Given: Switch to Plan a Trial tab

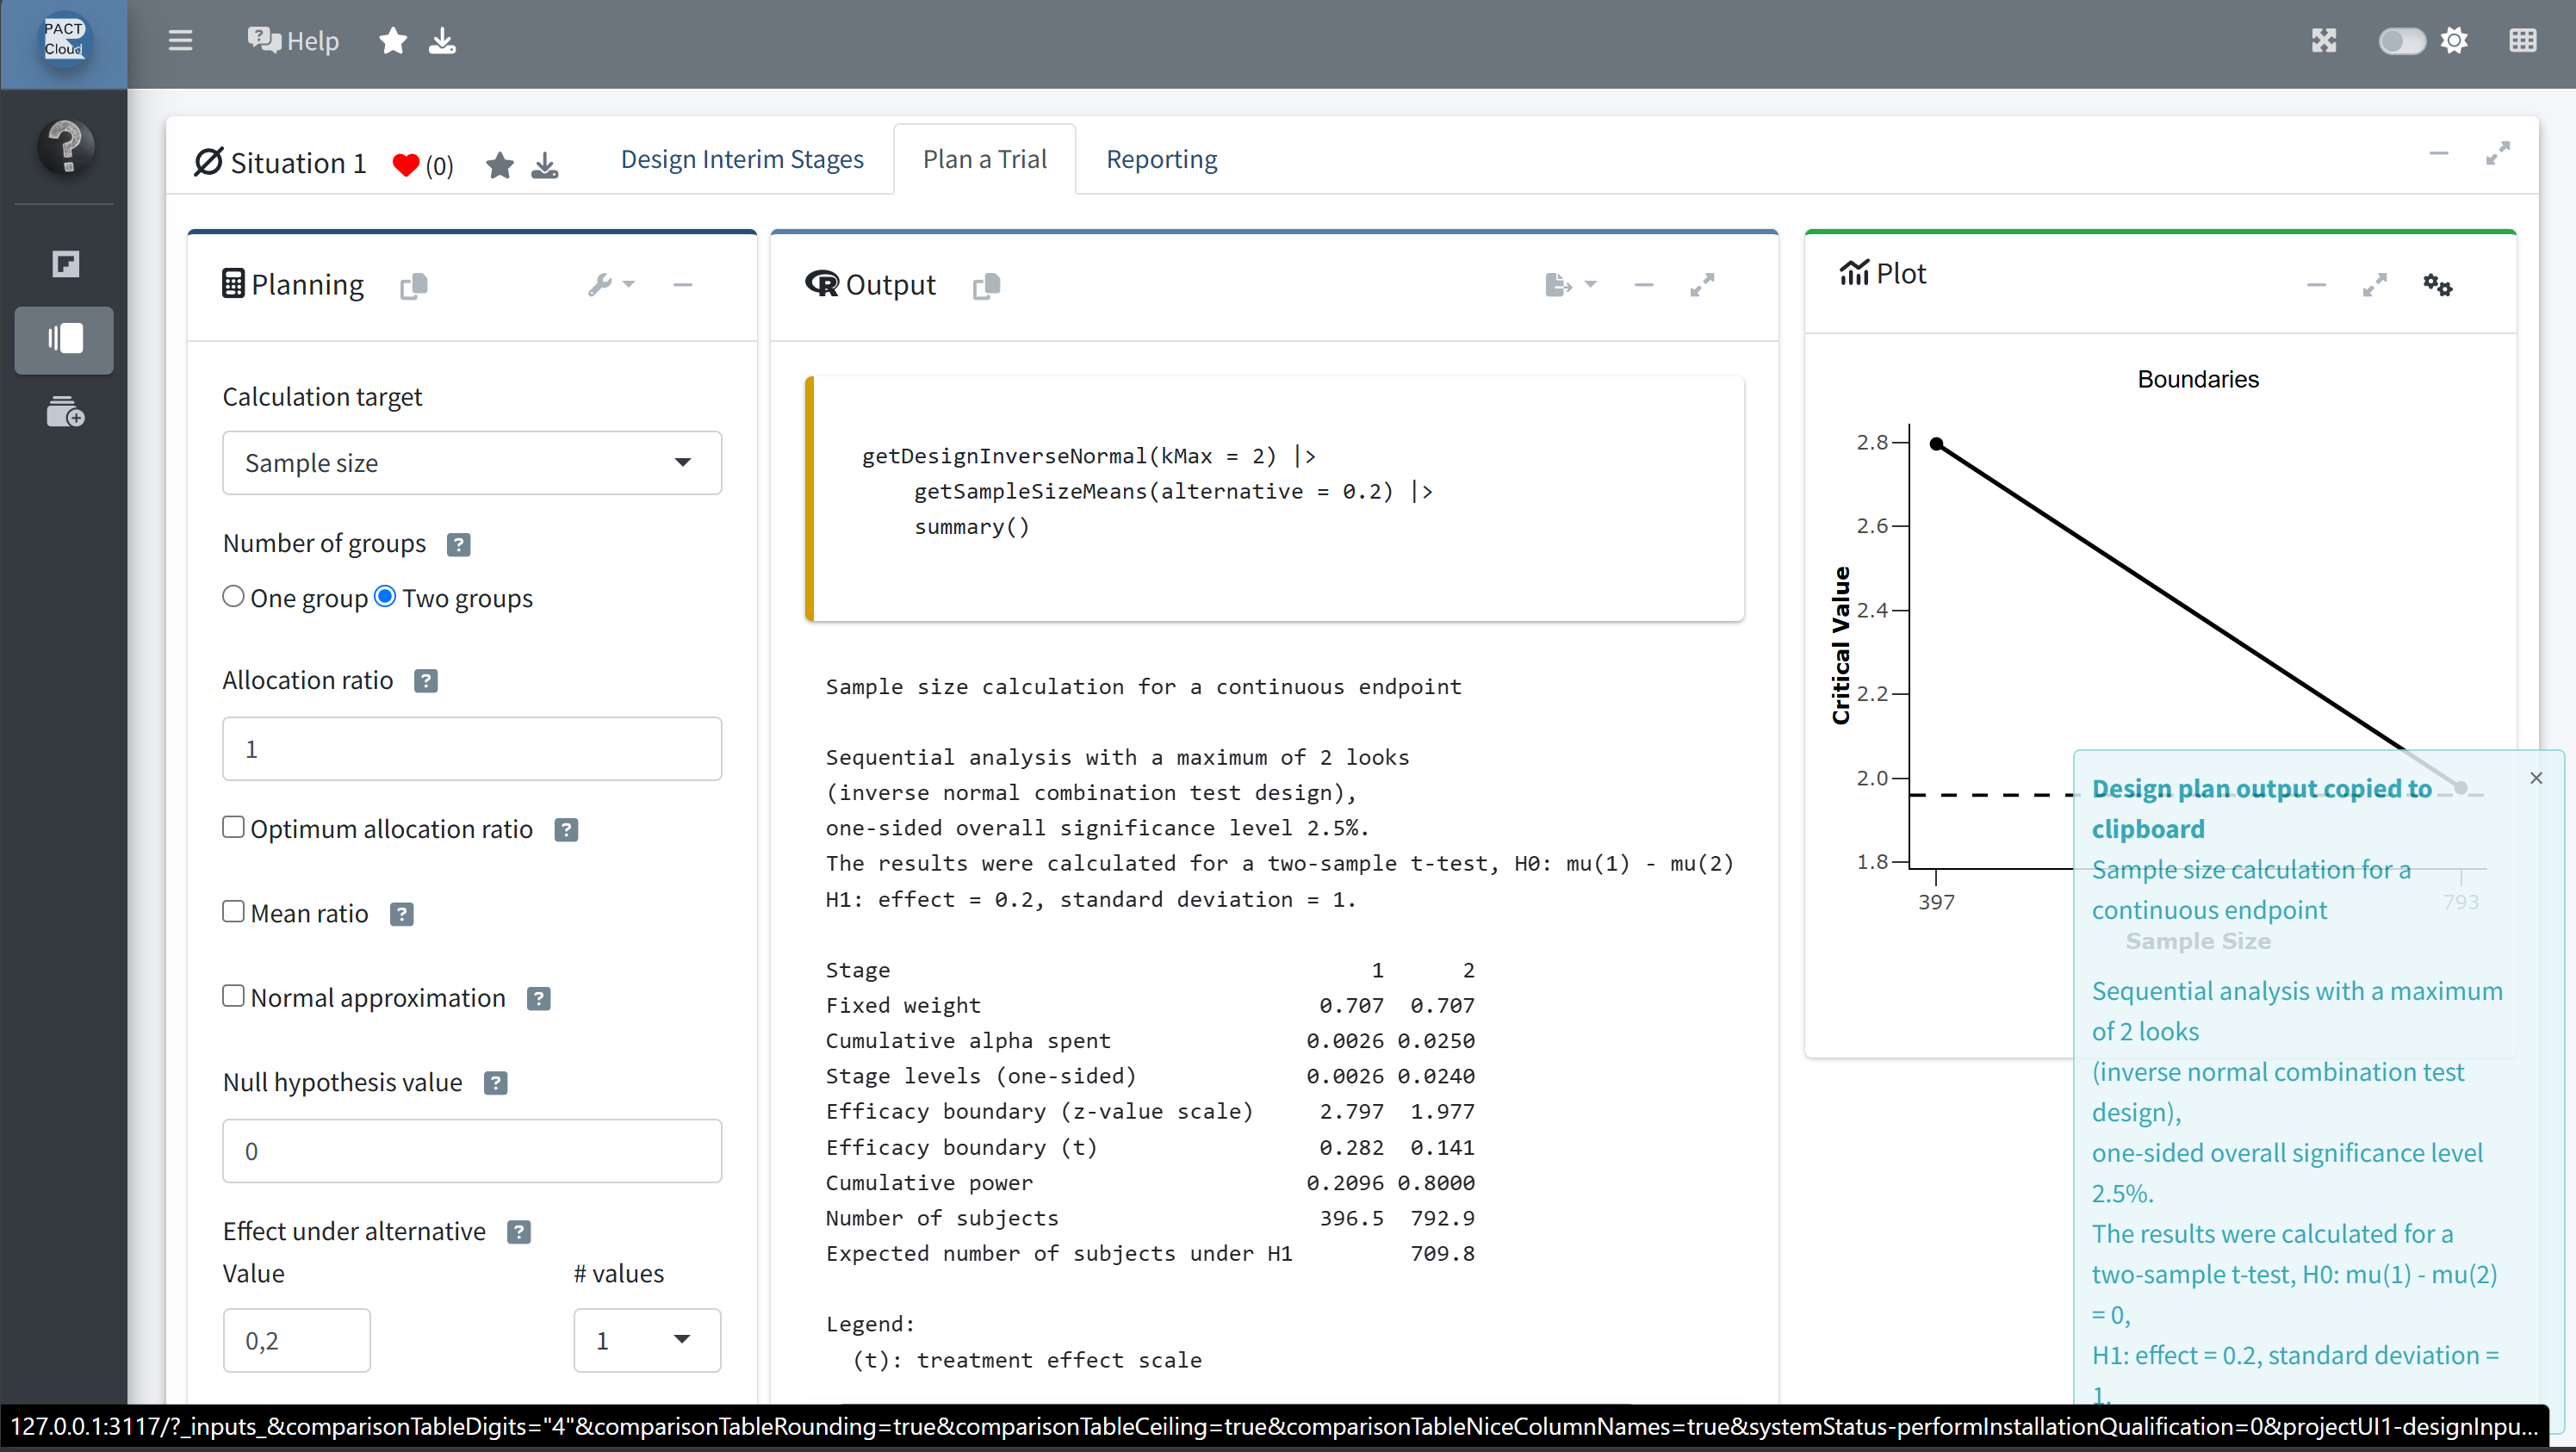Looking at the screenshot, I should click(x=984, y=159).
